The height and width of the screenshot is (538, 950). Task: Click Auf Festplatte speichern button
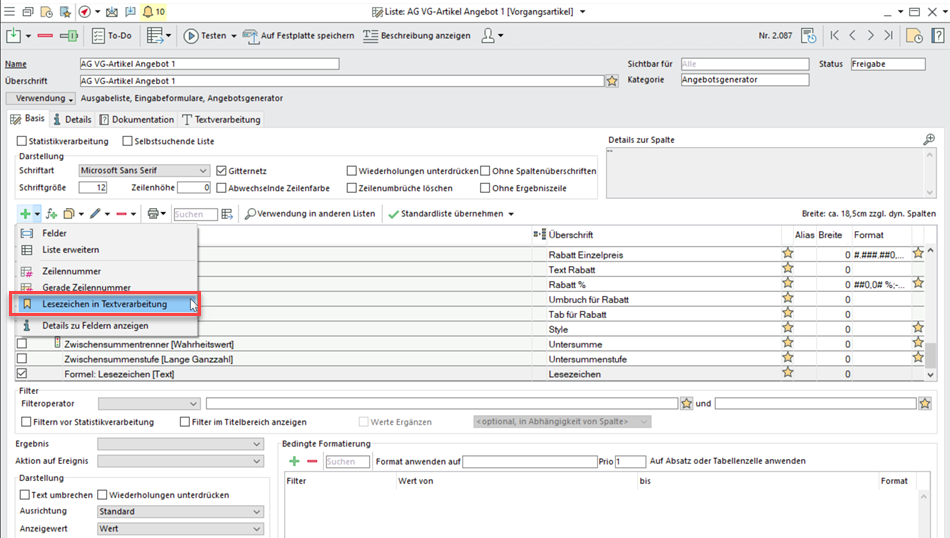click(299, 35)
